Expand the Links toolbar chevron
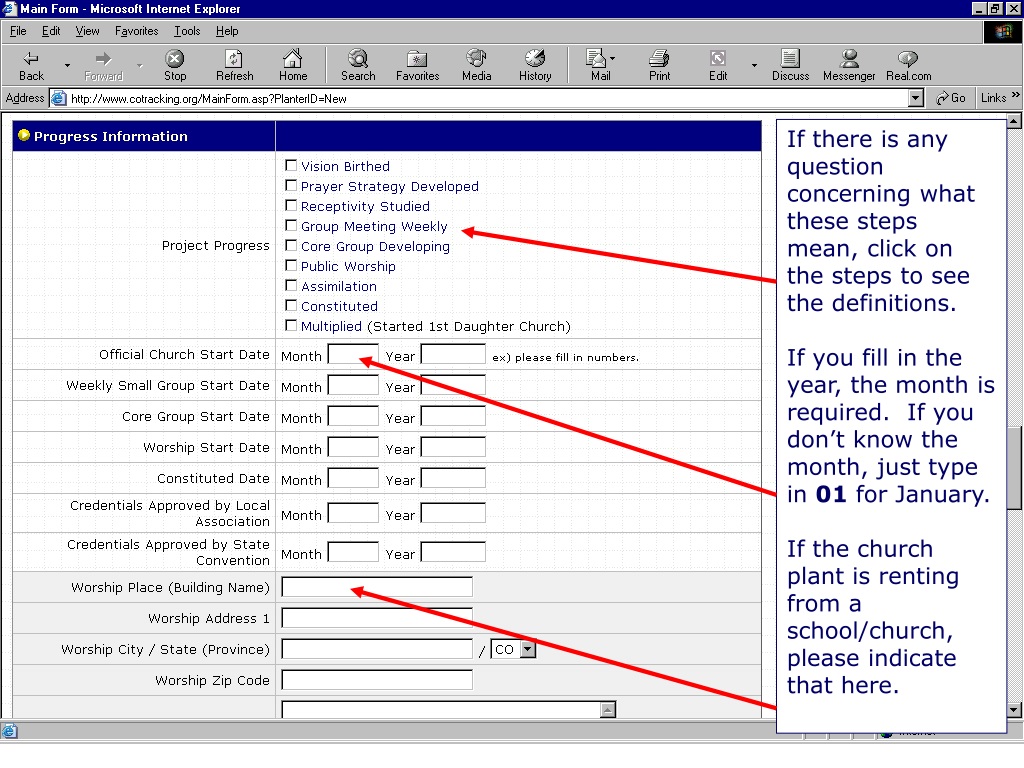The image size is (1024, 768). [x=1016, y=95]
